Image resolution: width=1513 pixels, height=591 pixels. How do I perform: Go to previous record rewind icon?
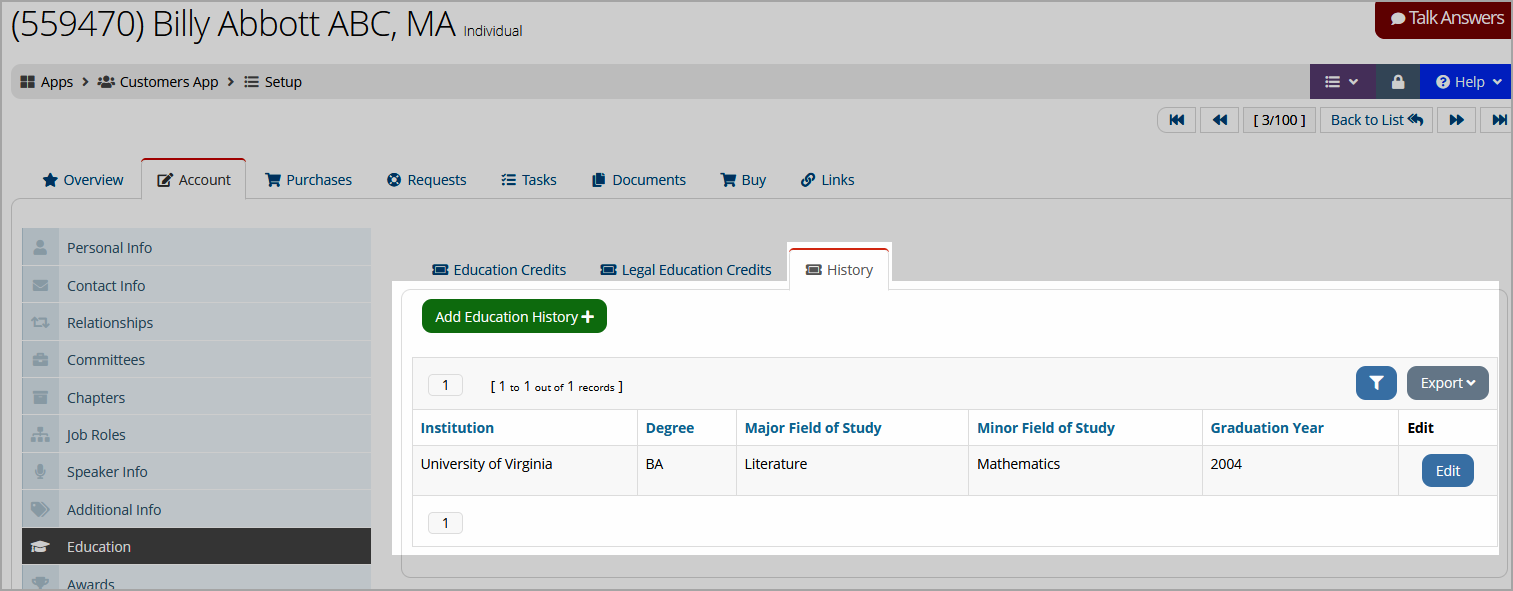coord(1219,120)
